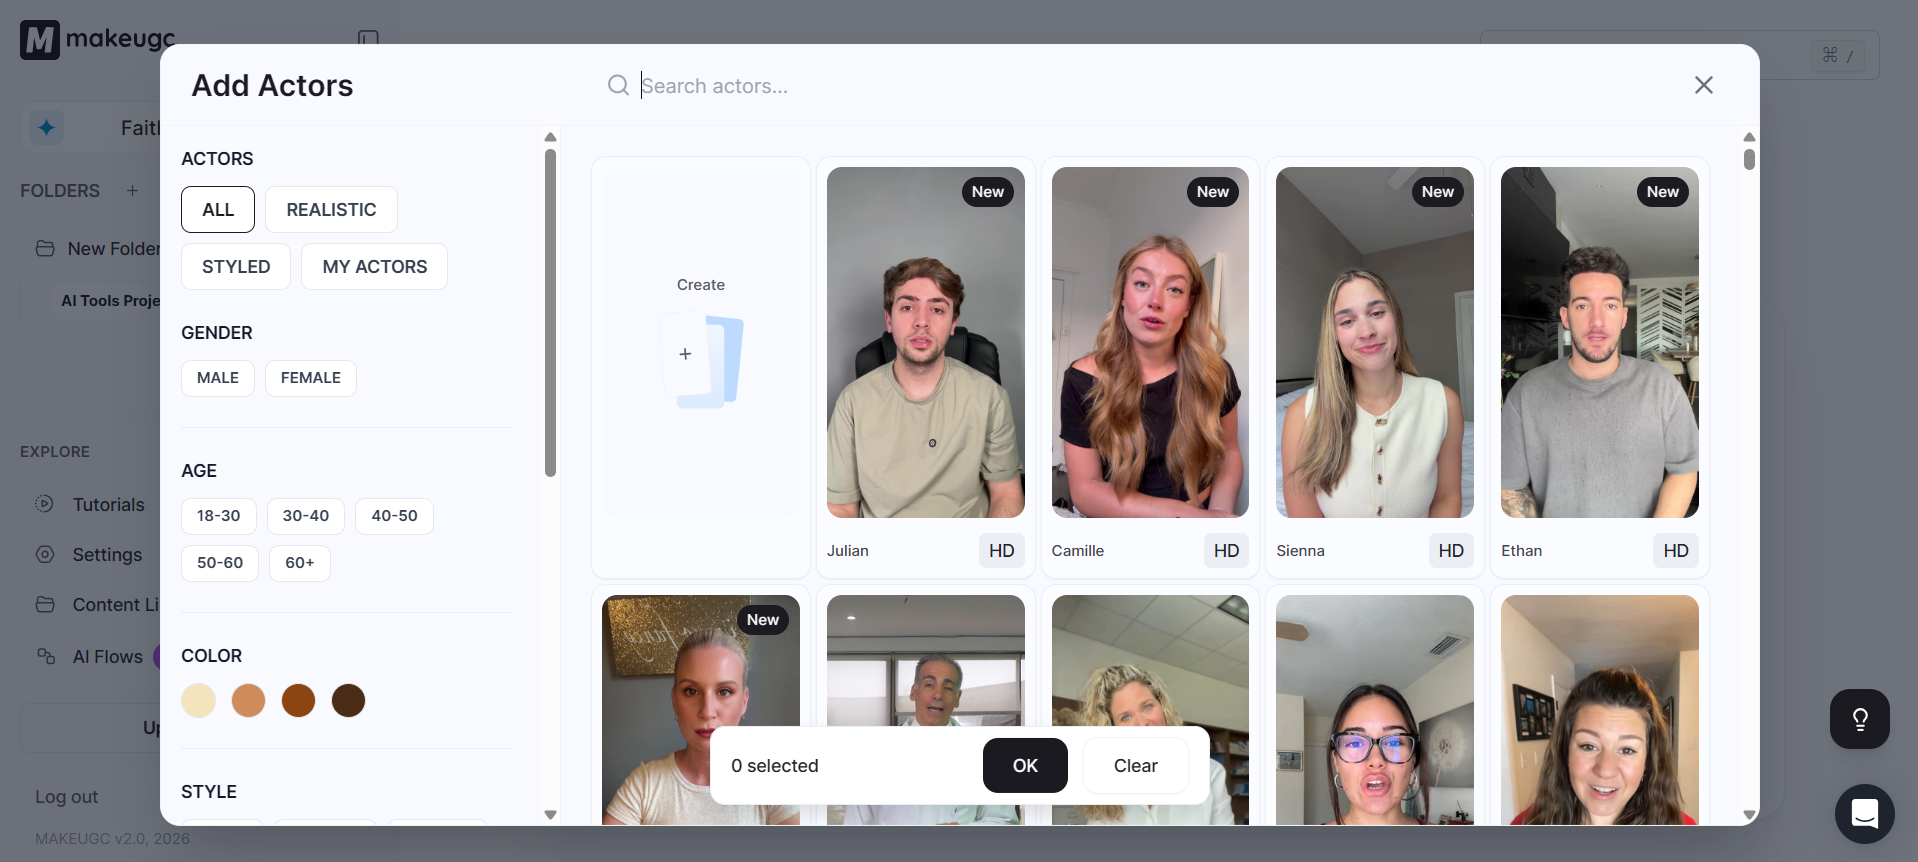Confirm selection with OK button
The height and width of the screenshot is (862, 1918).
point(1025,765)
